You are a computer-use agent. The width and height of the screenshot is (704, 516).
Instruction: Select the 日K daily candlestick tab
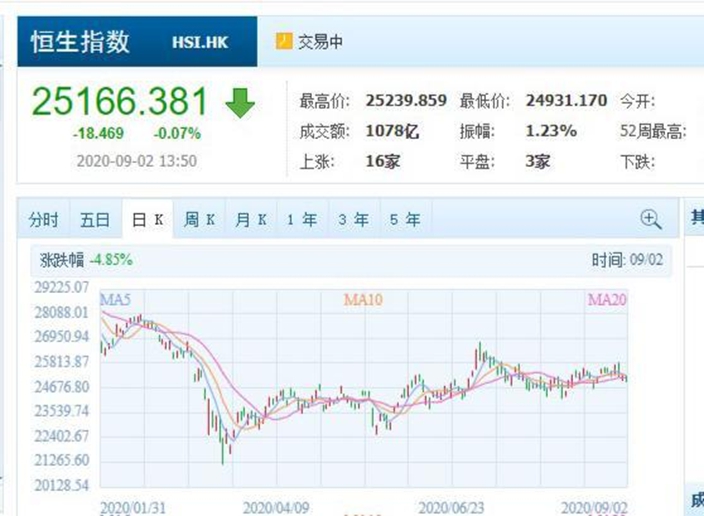[147, 220]
